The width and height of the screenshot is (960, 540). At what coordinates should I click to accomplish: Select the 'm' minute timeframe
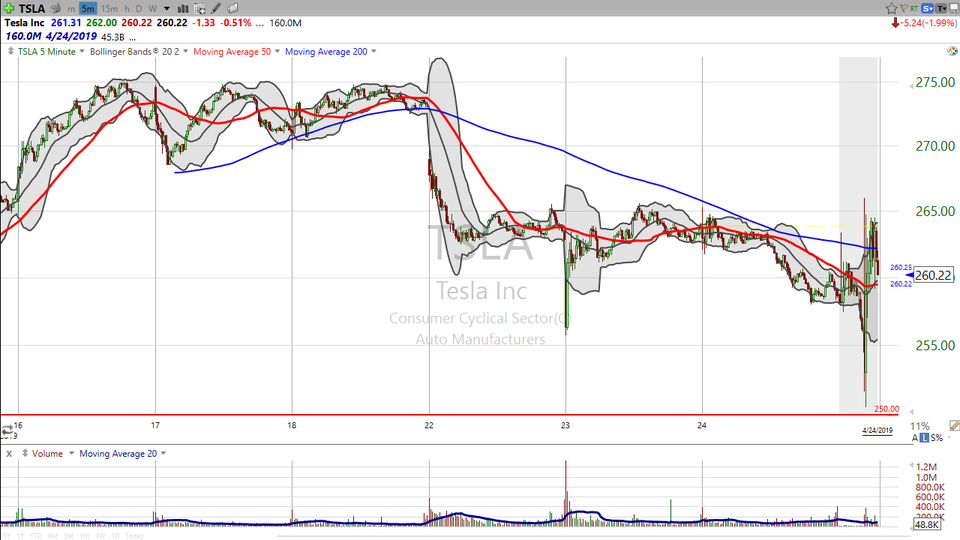pos(71,9)
